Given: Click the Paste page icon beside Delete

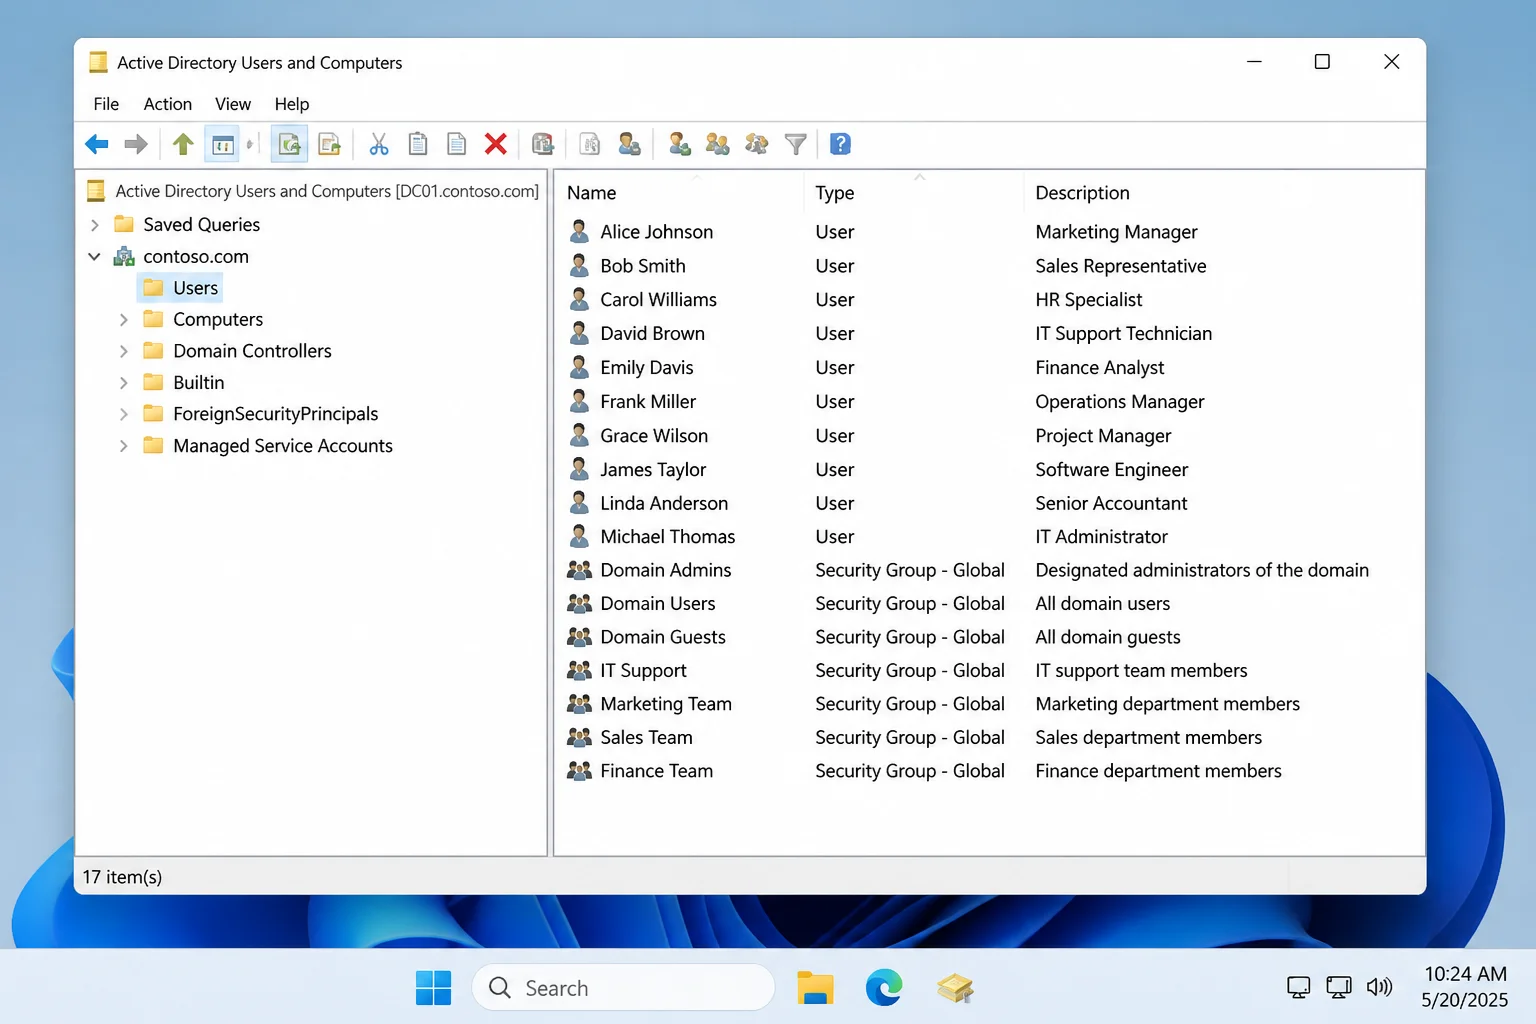Looking at the screenshot, I should click(456, 145).
